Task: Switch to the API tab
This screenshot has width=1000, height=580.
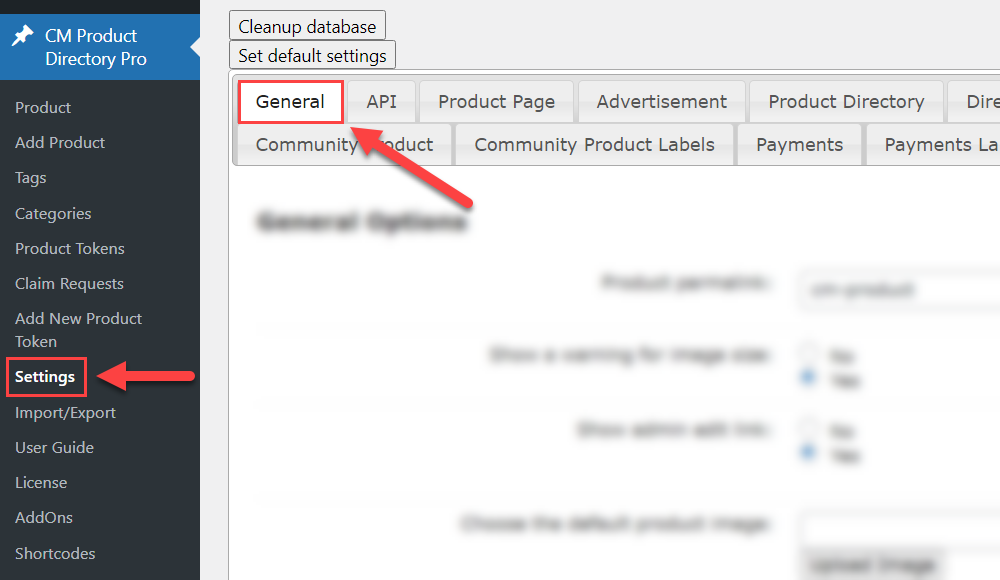Action: tap(381, 101)
